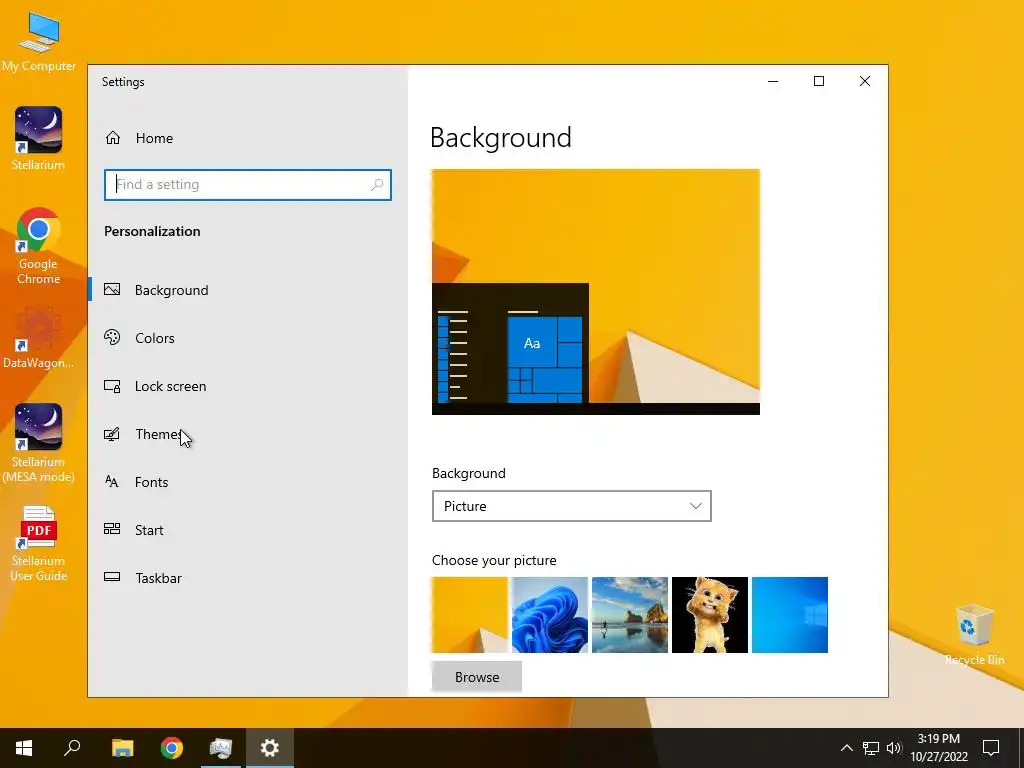1024x768 pixels.
Task: Click the Home house icon
Action: click(113, 138)
